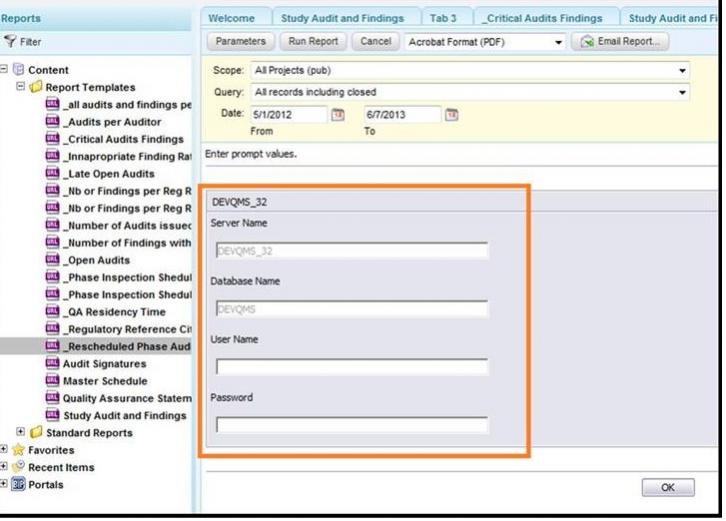Click the Filter funnel icon
This screenshot has width=726, height=521.
[x=10, y=42]
